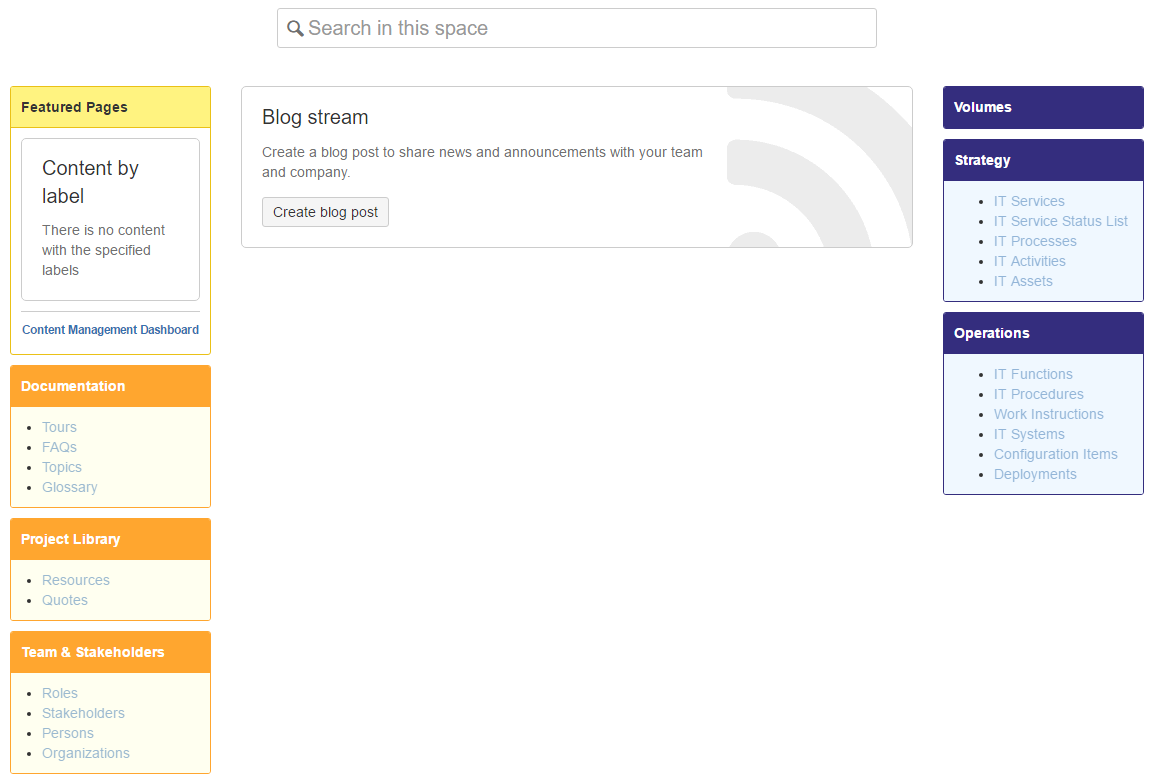The height and width of the screenshot is (777, 1161).
Task: Open the IT Services page
Action: tap(1029, 201)
